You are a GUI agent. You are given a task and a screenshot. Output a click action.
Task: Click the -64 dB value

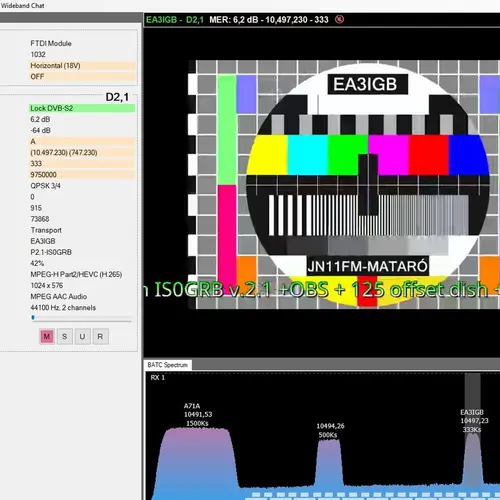40,130
